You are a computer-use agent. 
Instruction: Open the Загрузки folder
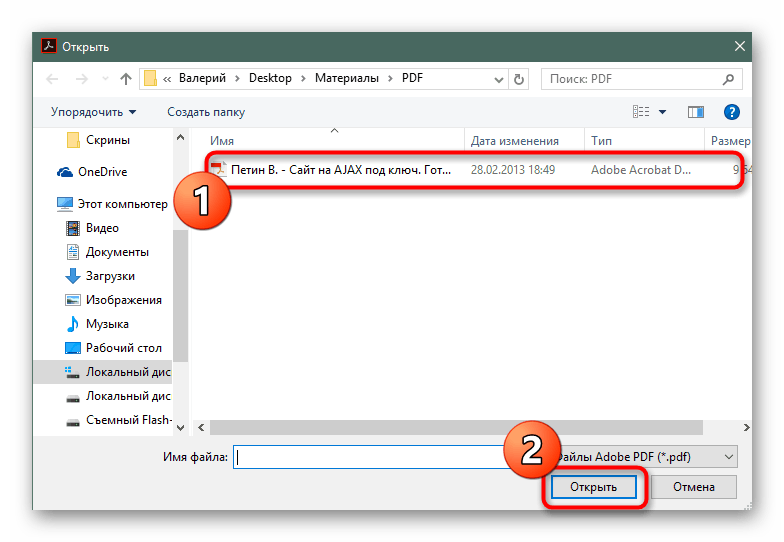(100, 276)
